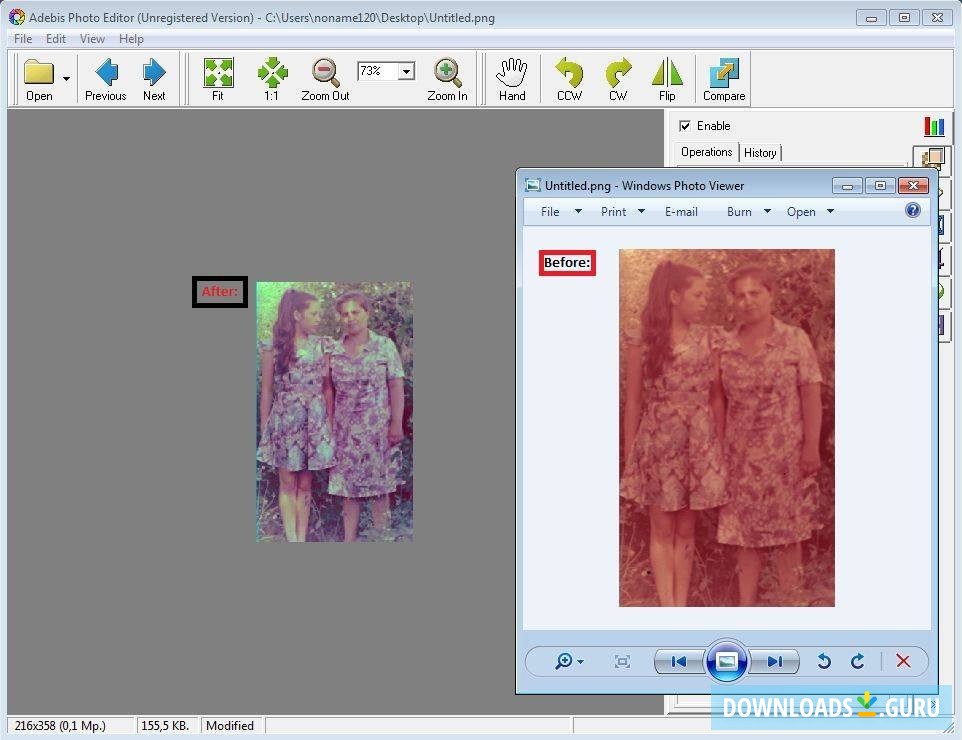
Task: Click the E-mail button in Photo Viewer
Action: (x=681, y=211)
